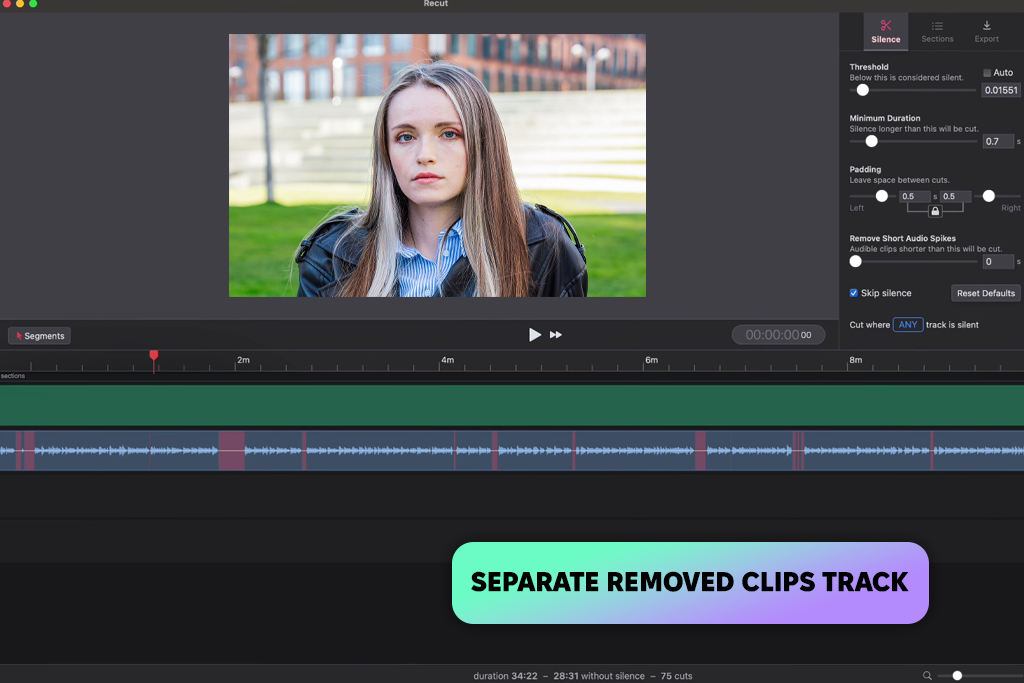Click the timeline zoom magnifier icon

point(927,675)
